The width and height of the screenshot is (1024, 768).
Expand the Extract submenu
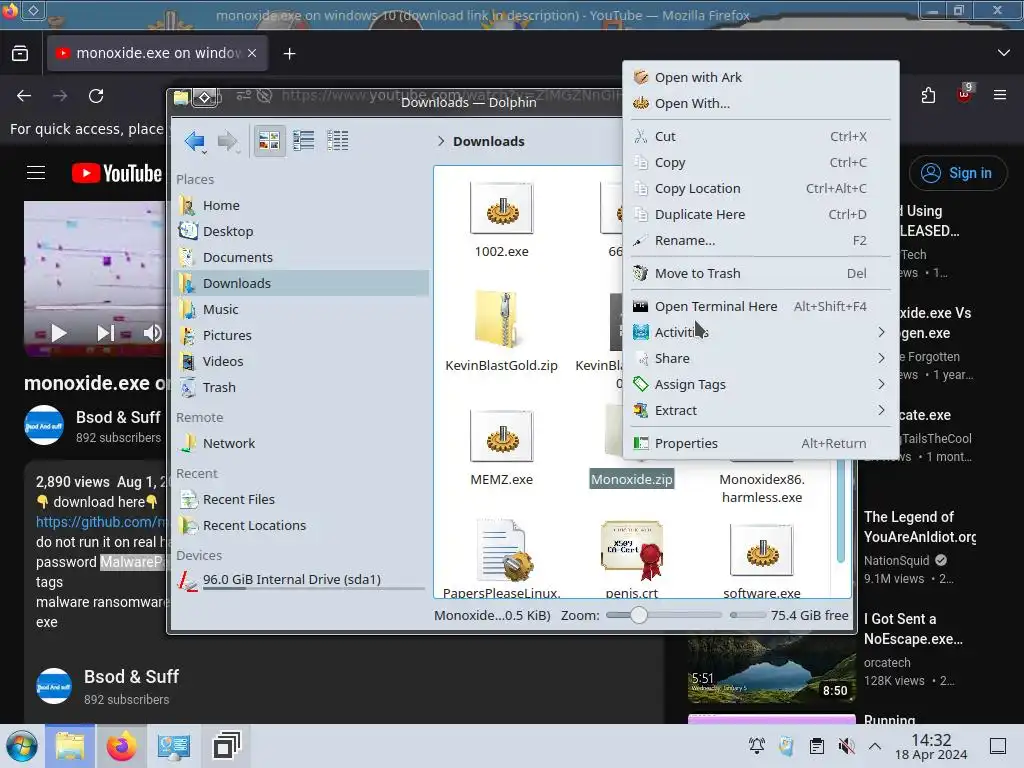point(761,411)
